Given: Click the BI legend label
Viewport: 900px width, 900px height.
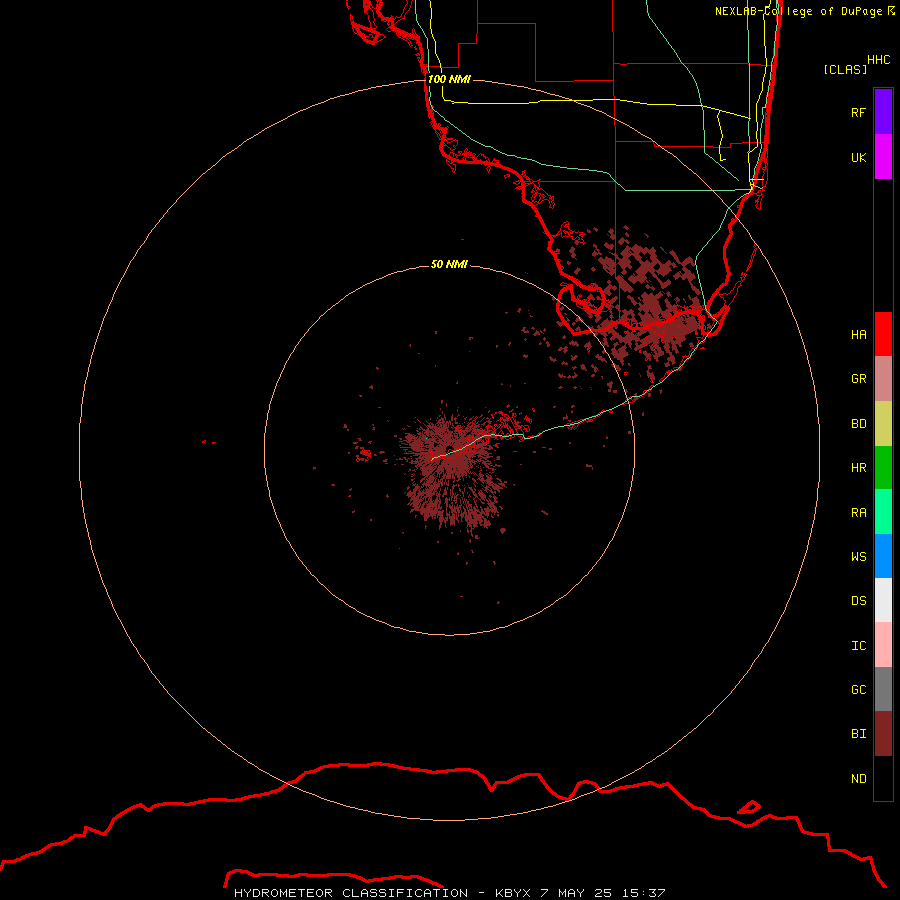Looking at the screenshot, I should pyautogui.click(x=859, y=734).
